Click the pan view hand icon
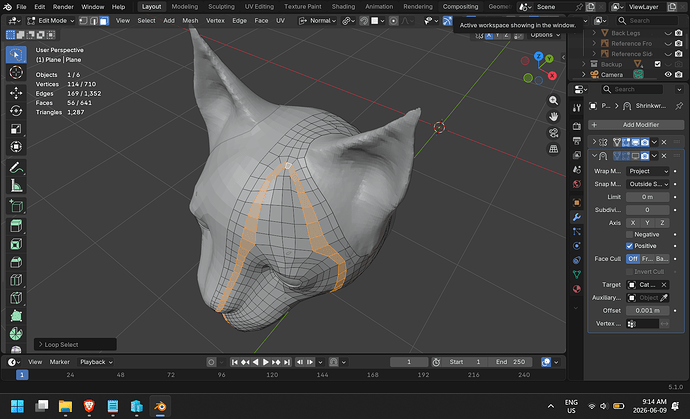The width and height of the screenshot is (690, 419). click(553, 117)
